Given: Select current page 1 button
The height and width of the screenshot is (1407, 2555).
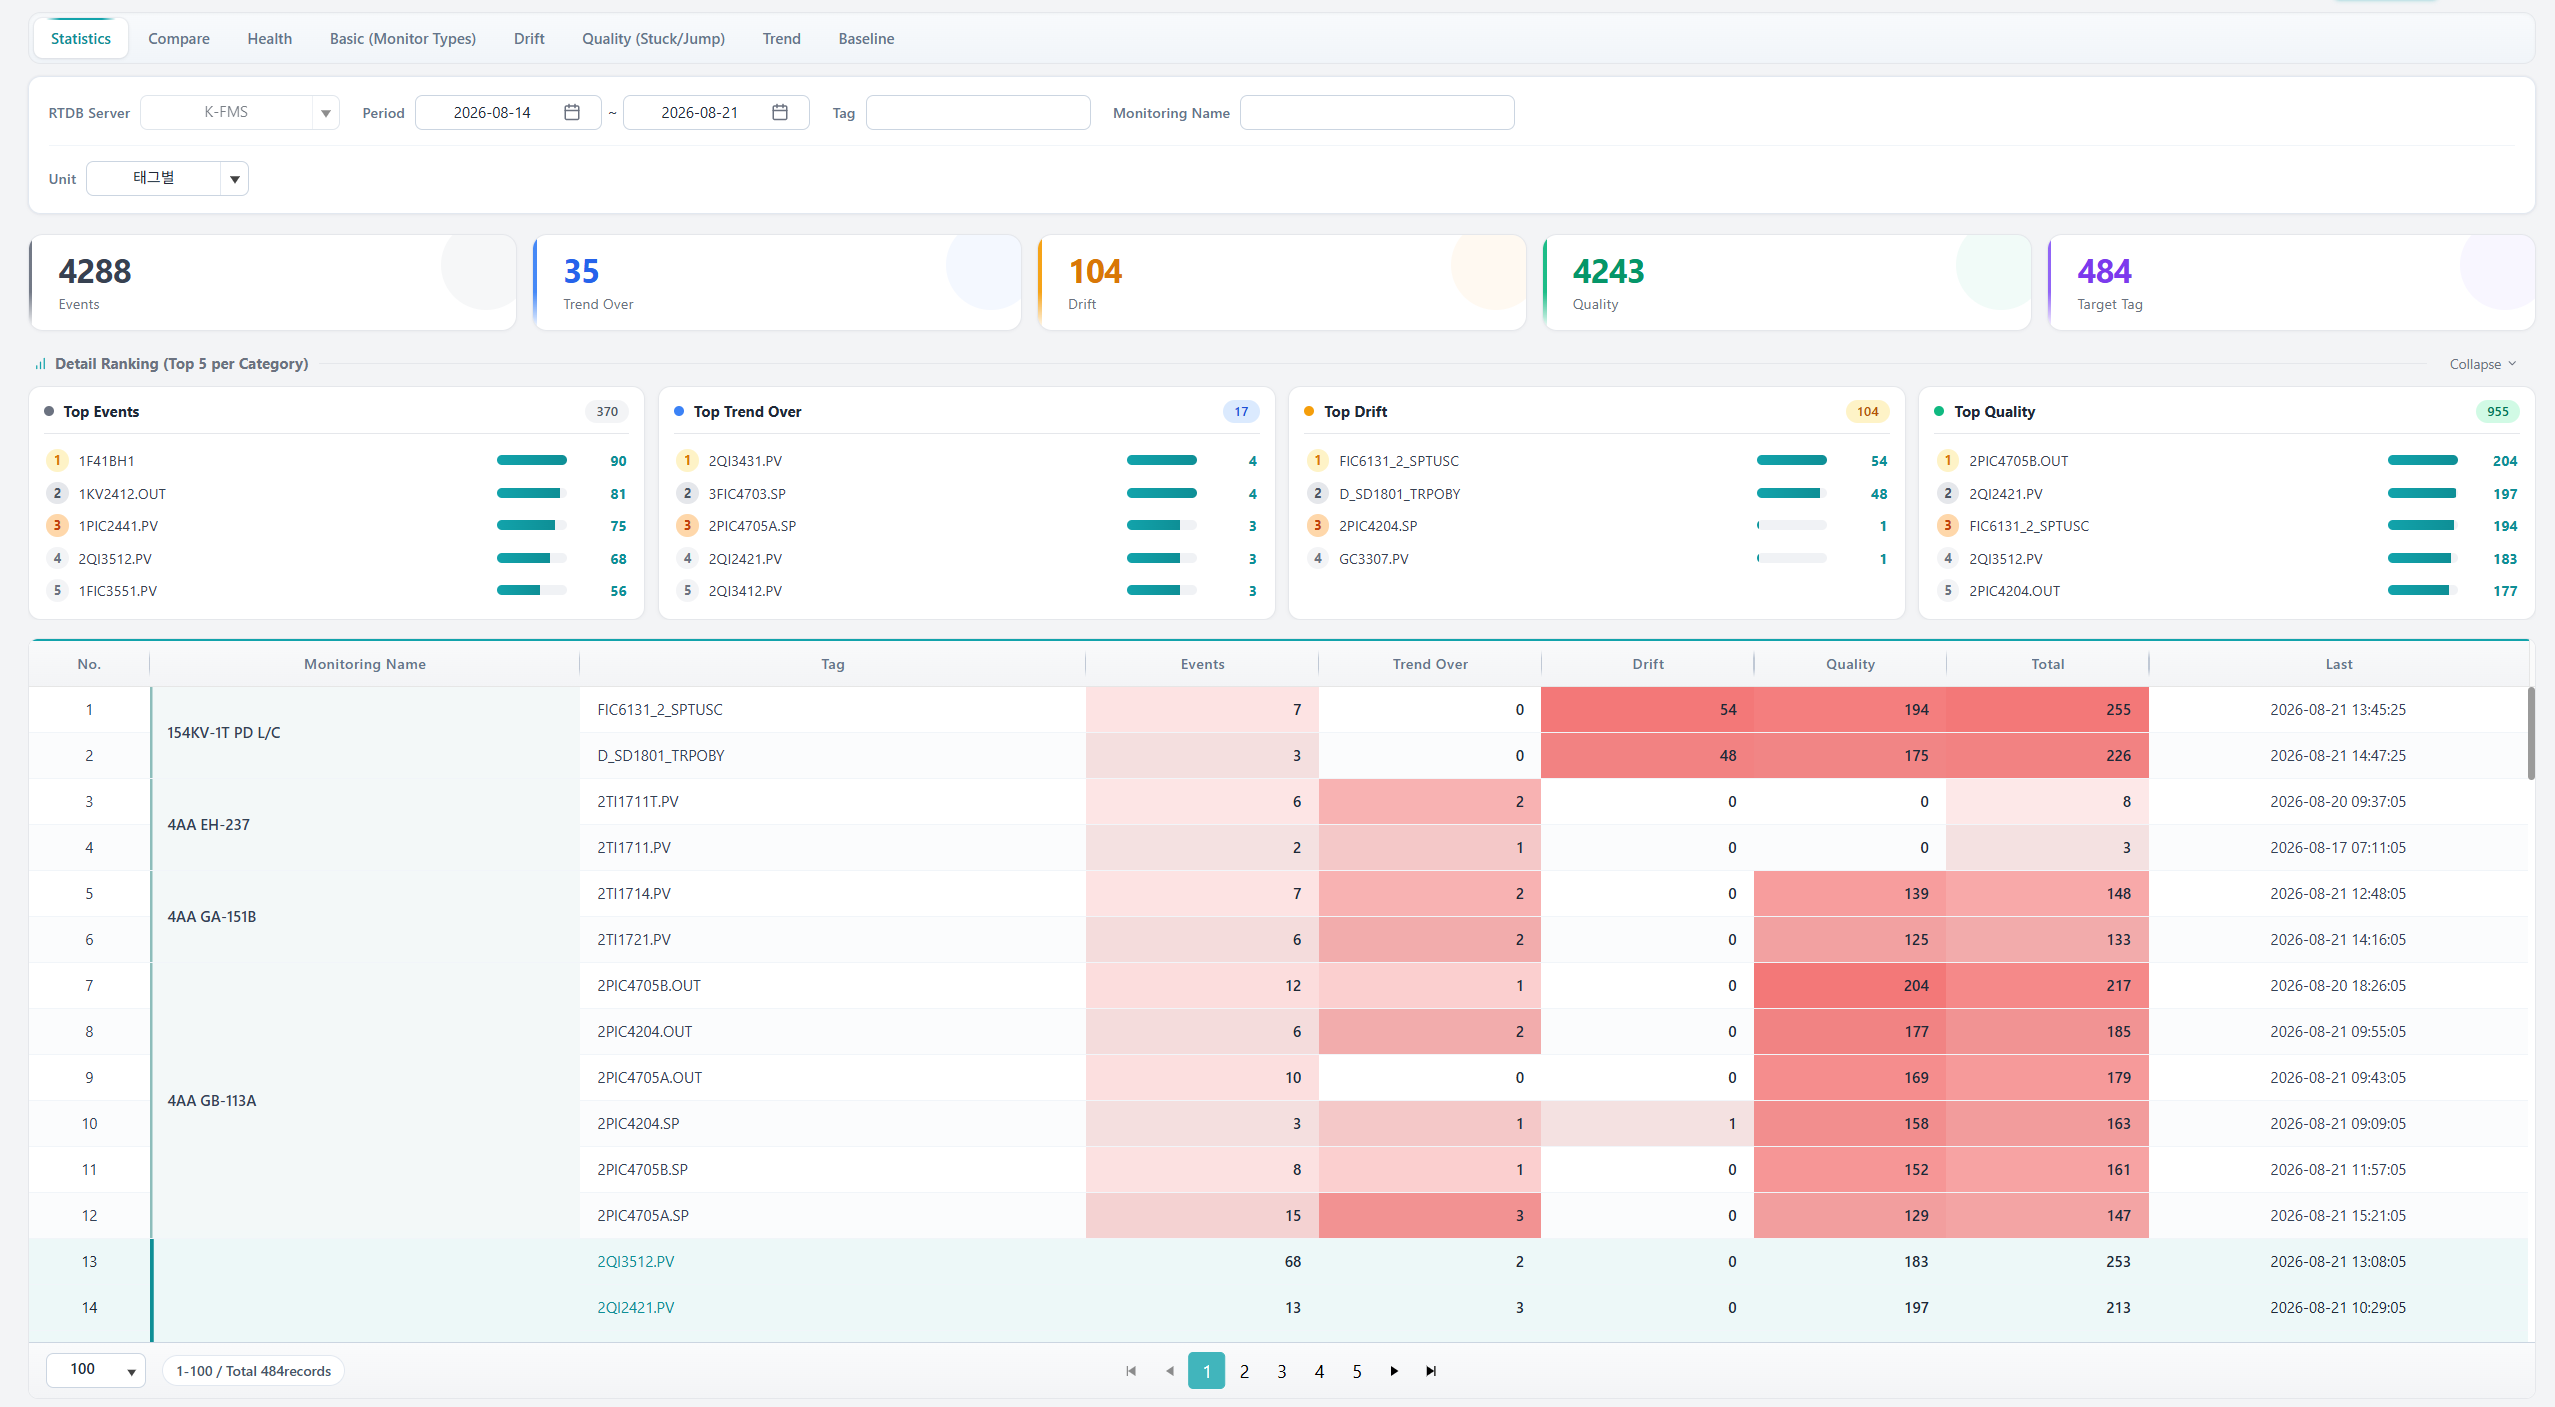Looking at the screenshot, I should (1206, 1371).
